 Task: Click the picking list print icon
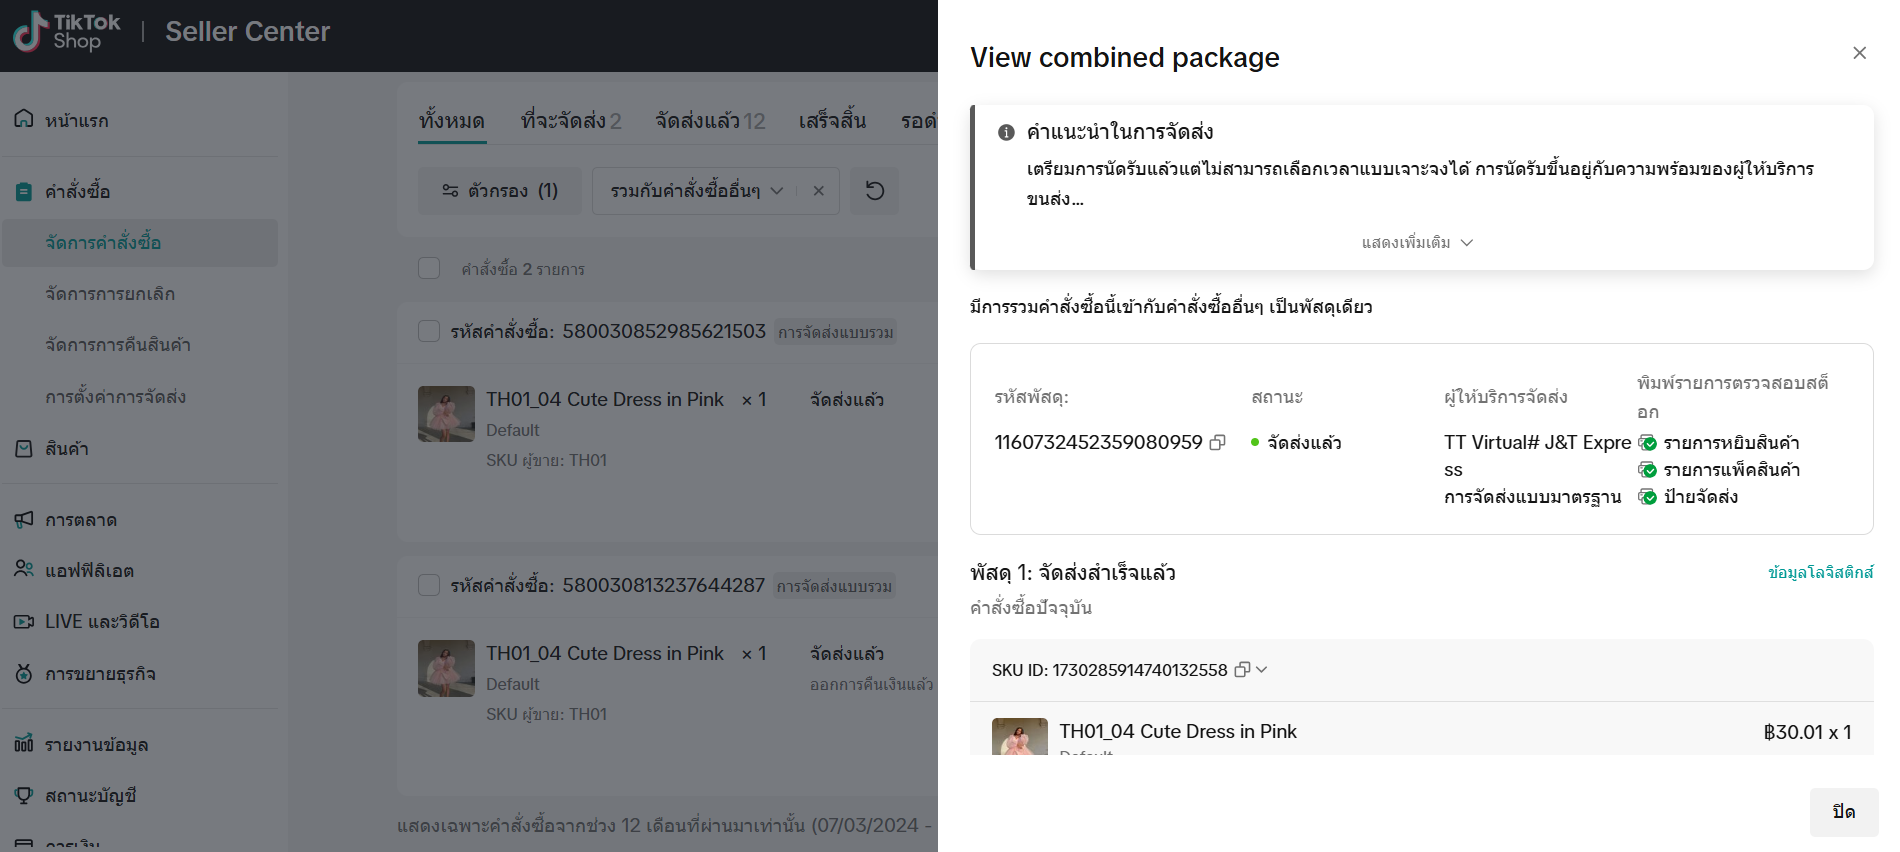tap(1647, 443)
